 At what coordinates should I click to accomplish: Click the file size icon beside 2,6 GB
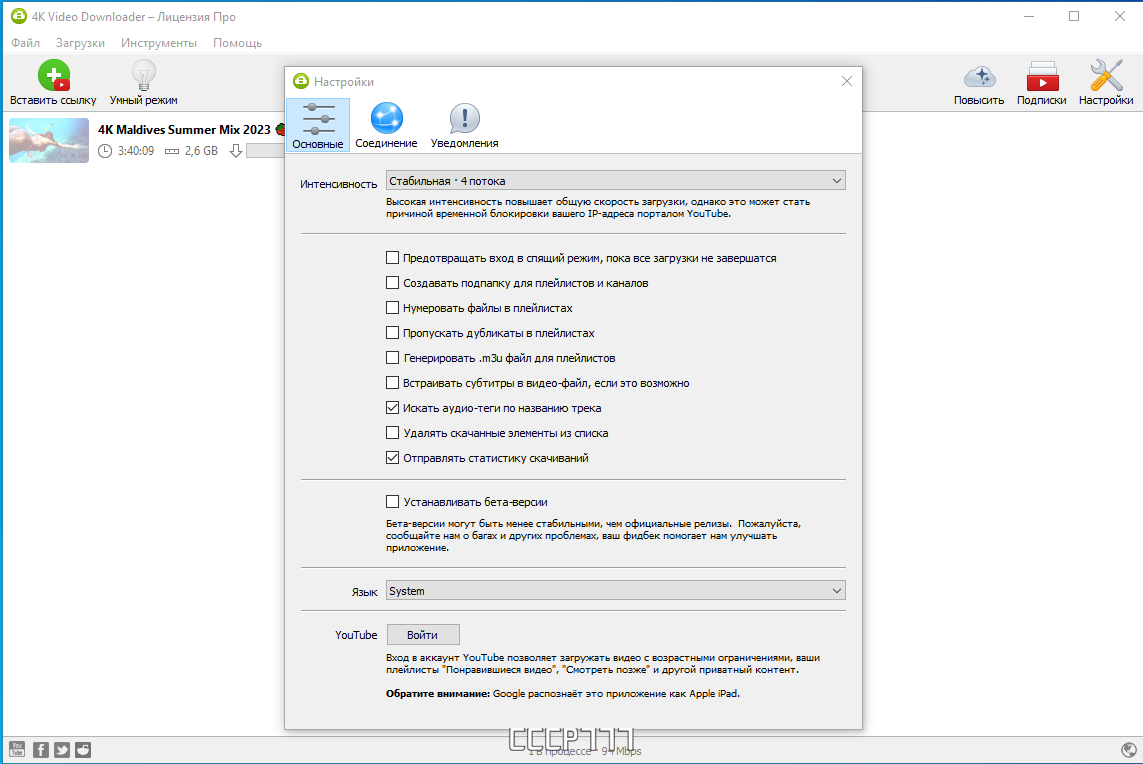(171, 151)
